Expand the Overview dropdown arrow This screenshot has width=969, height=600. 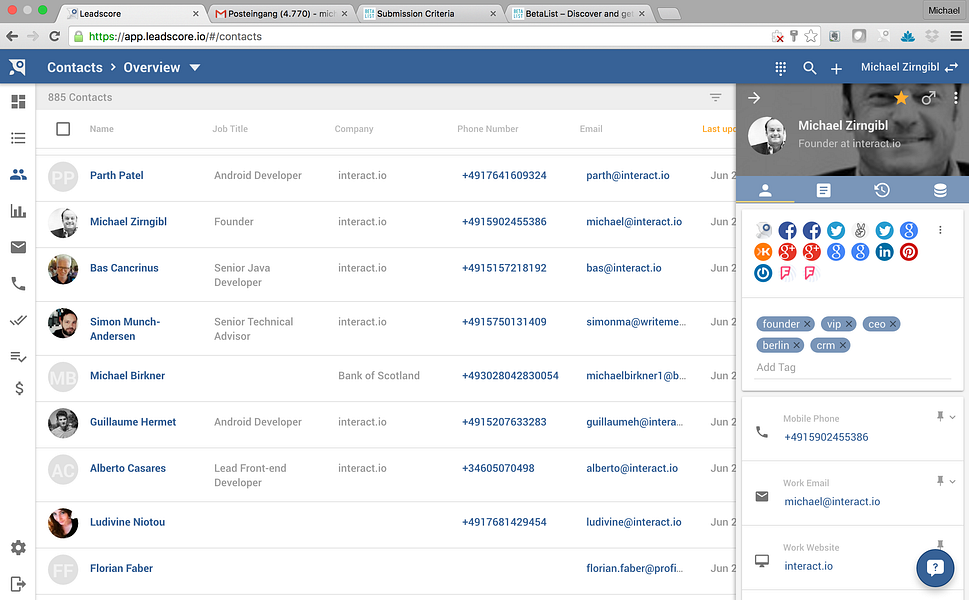(195, 67)
